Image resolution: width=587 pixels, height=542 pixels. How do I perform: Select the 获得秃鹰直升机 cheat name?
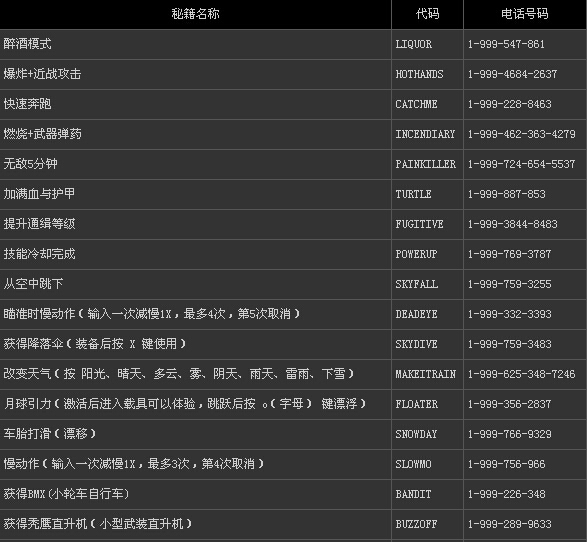point(98,524)
